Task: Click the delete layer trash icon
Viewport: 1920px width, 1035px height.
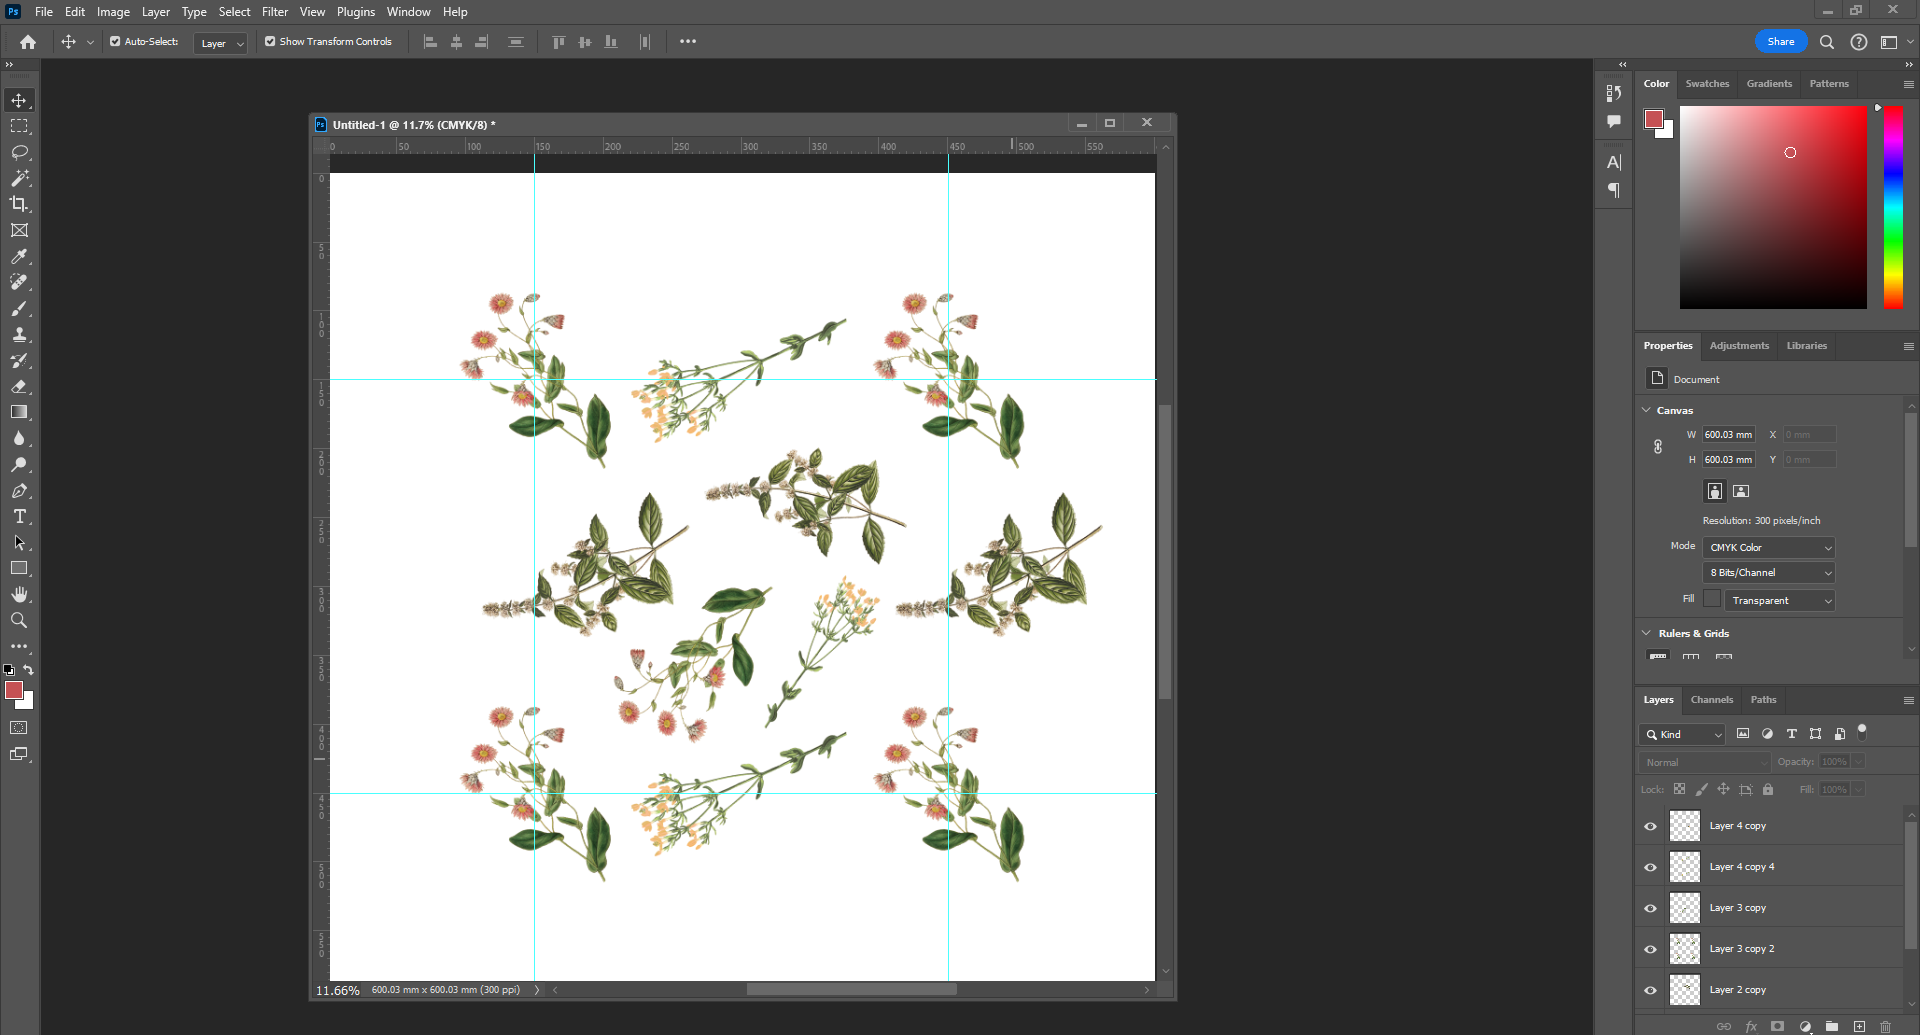Action: (1886, 1026)
